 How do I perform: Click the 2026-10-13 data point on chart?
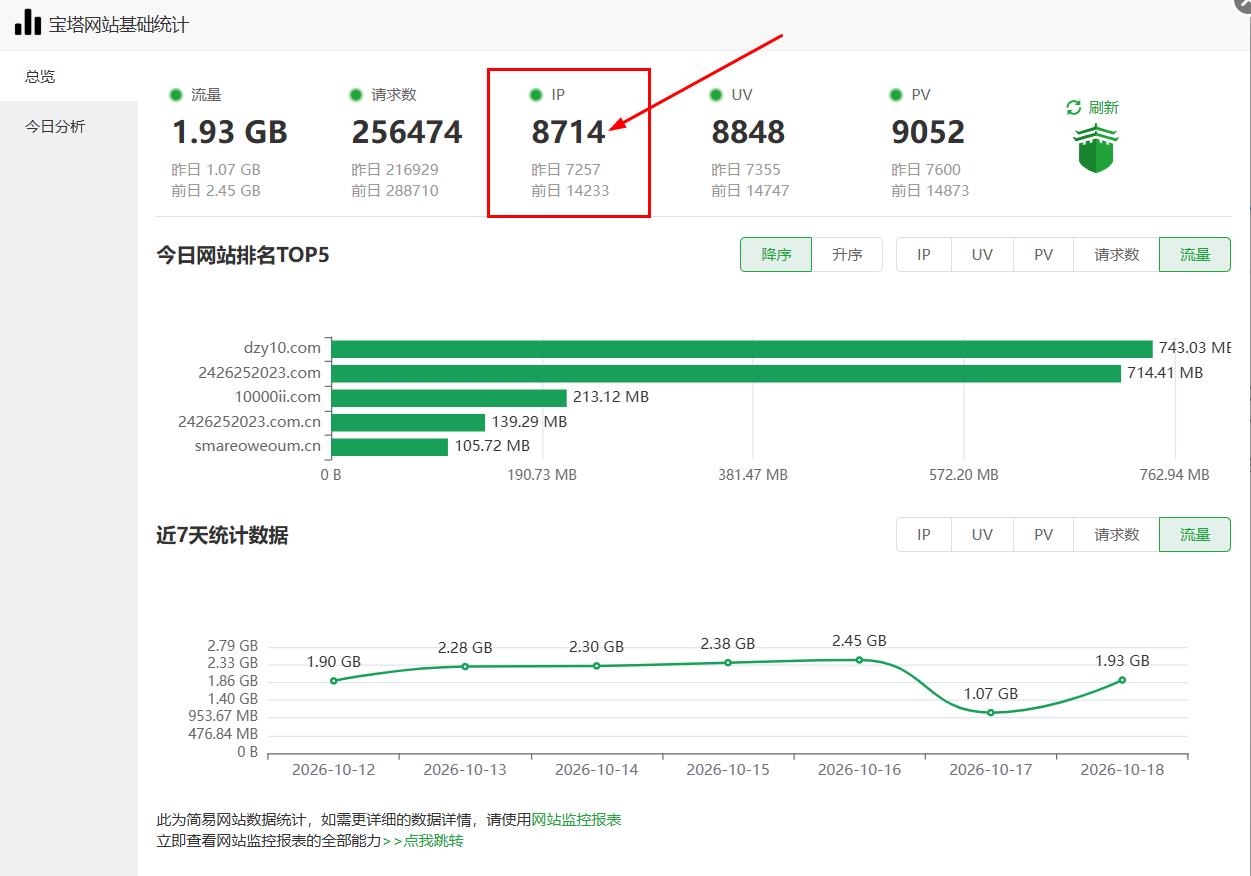point(465,666)
